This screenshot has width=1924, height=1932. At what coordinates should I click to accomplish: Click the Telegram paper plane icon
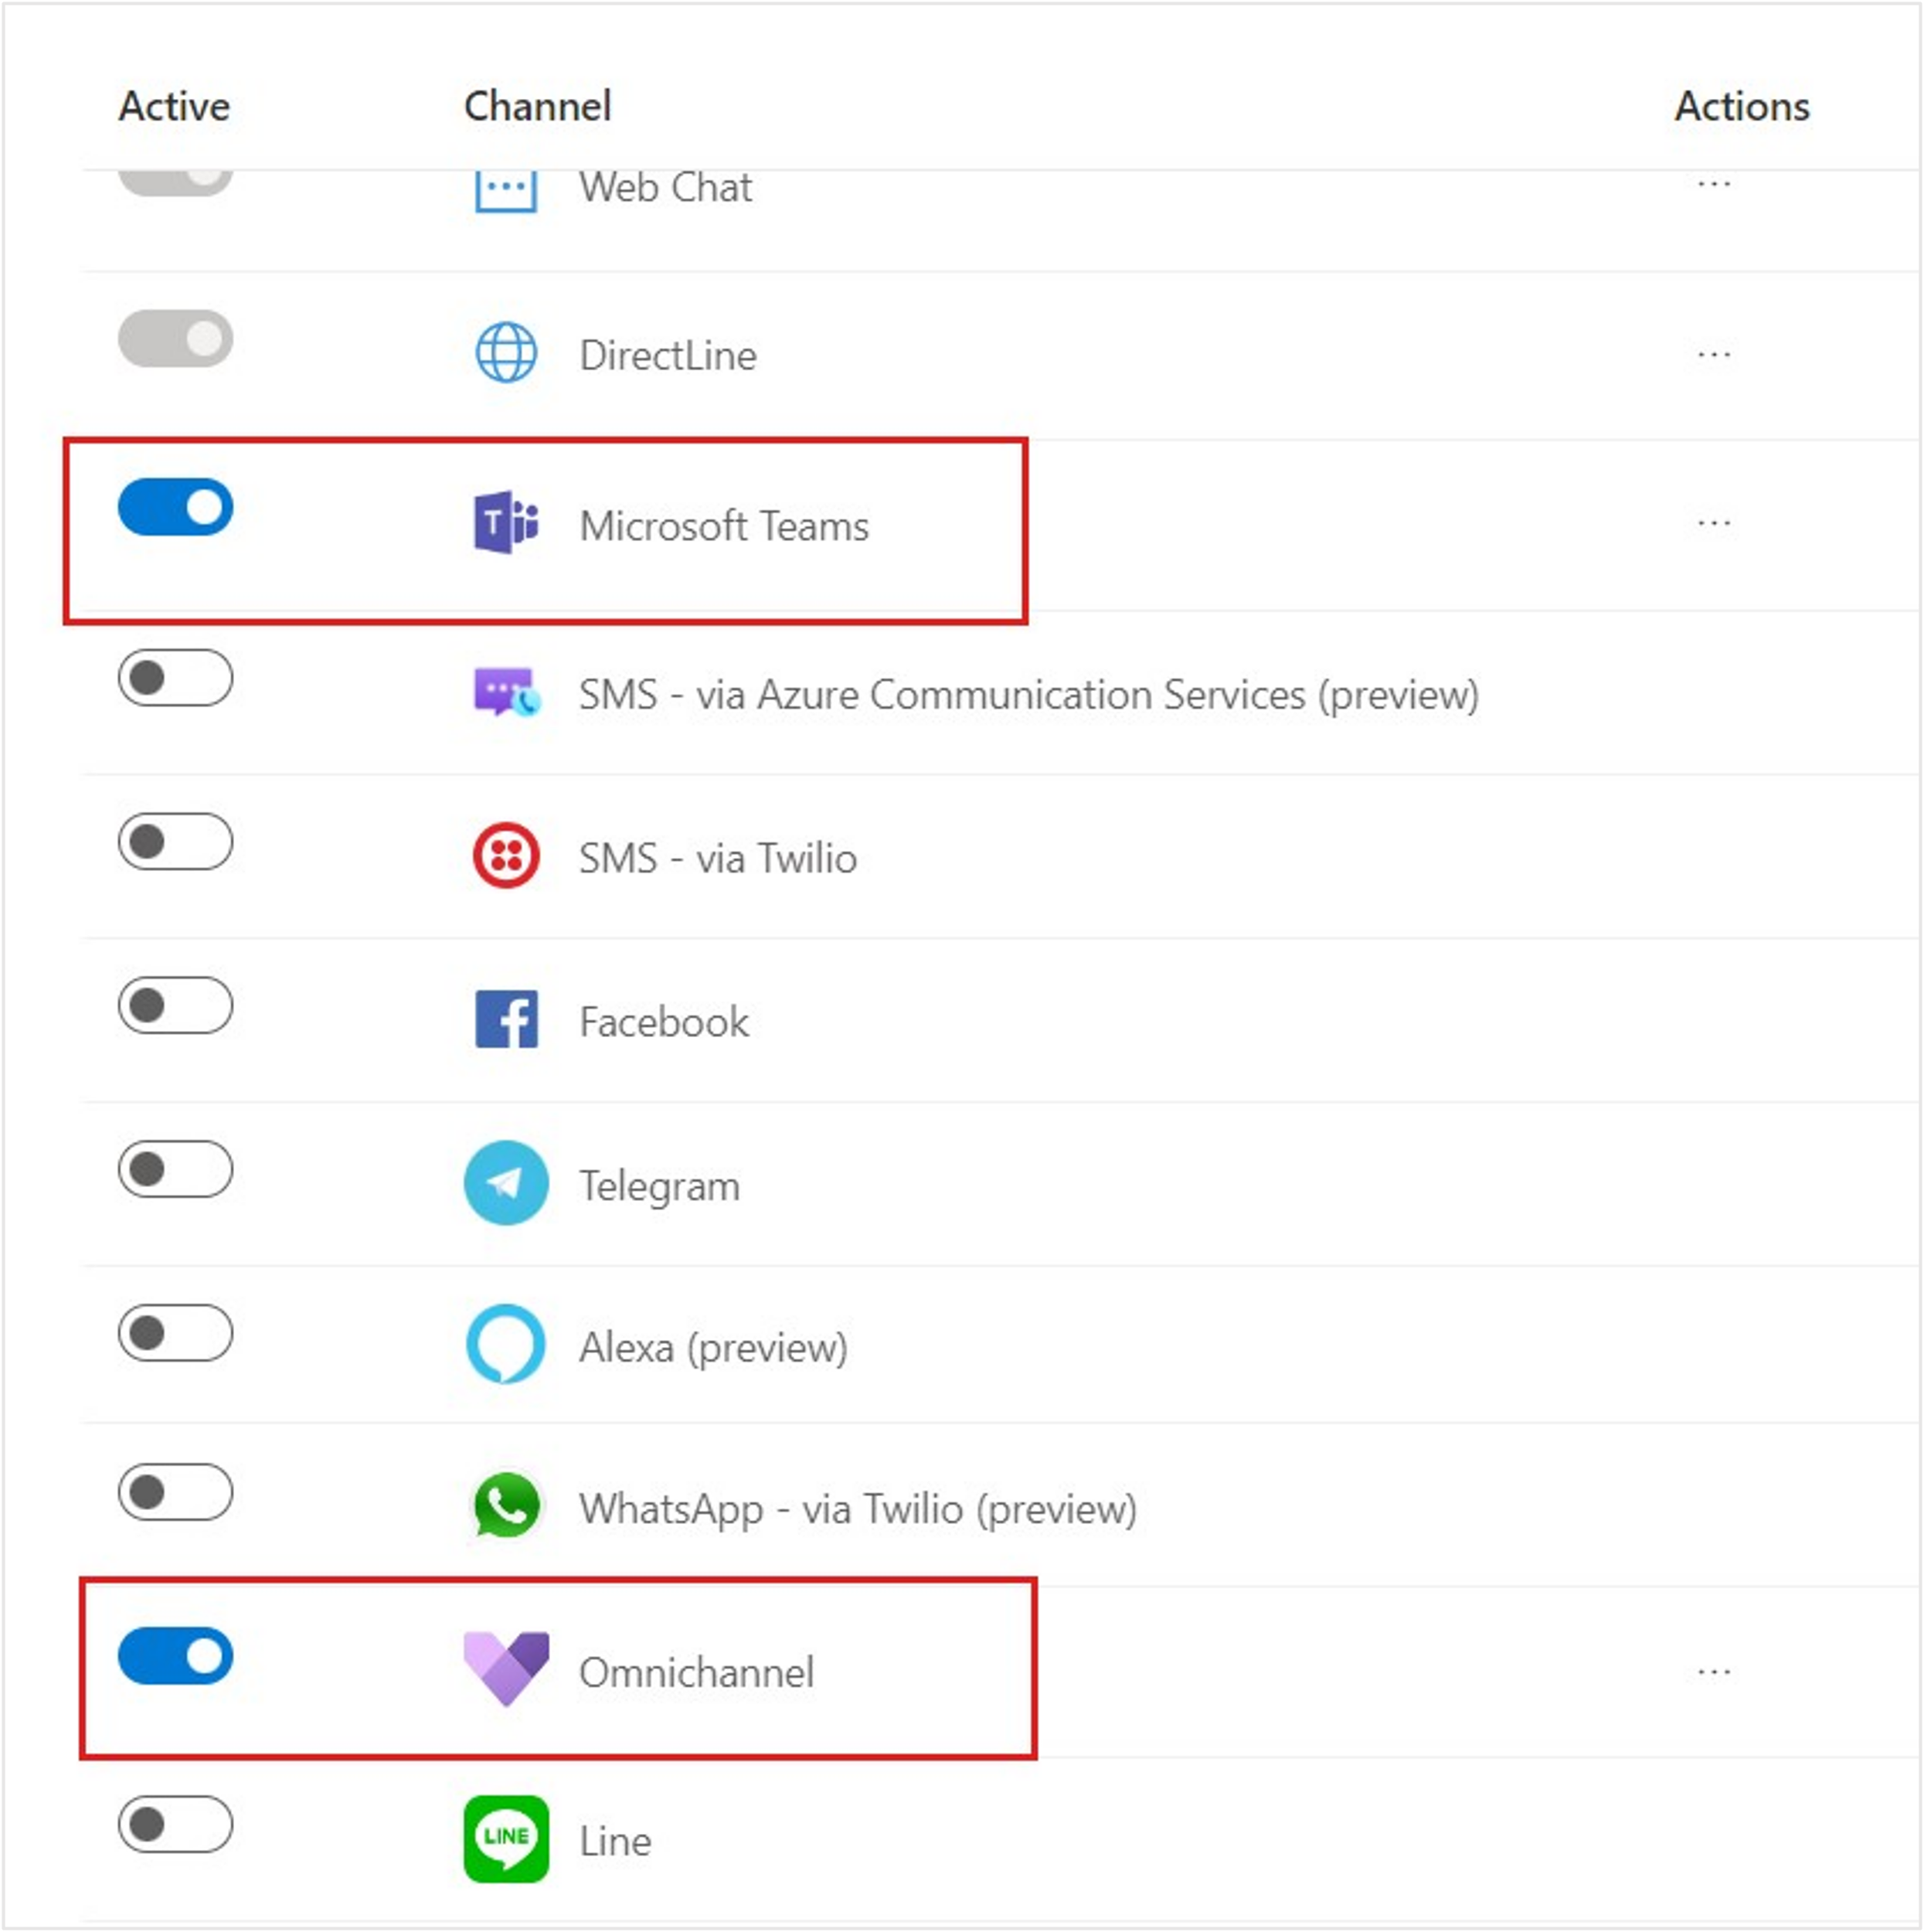click(x=506, y=1183)
